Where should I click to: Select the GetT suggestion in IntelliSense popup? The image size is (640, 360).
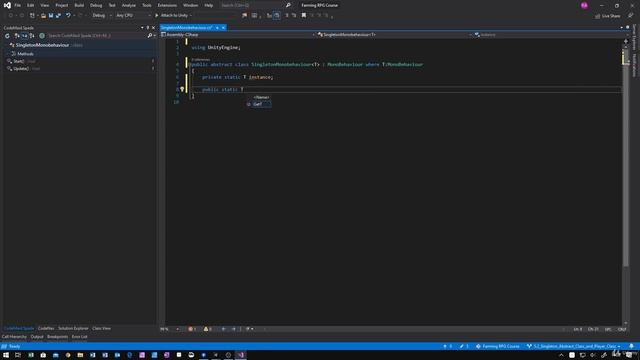point(259,104)
